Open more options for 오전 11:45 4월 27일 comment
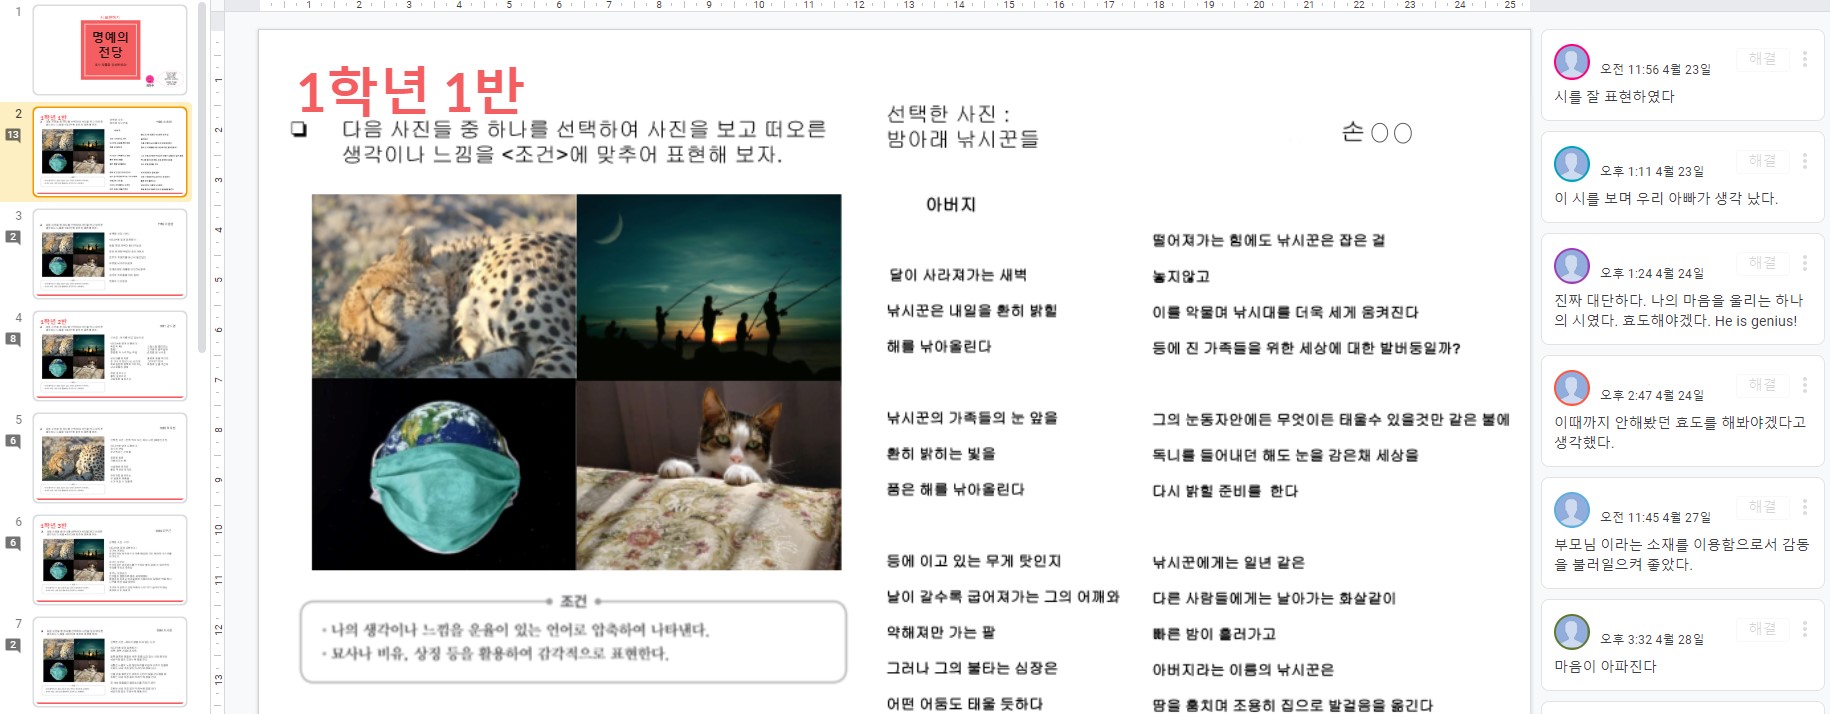This screenshot has height=714, width=1830. pos(1805,507)
